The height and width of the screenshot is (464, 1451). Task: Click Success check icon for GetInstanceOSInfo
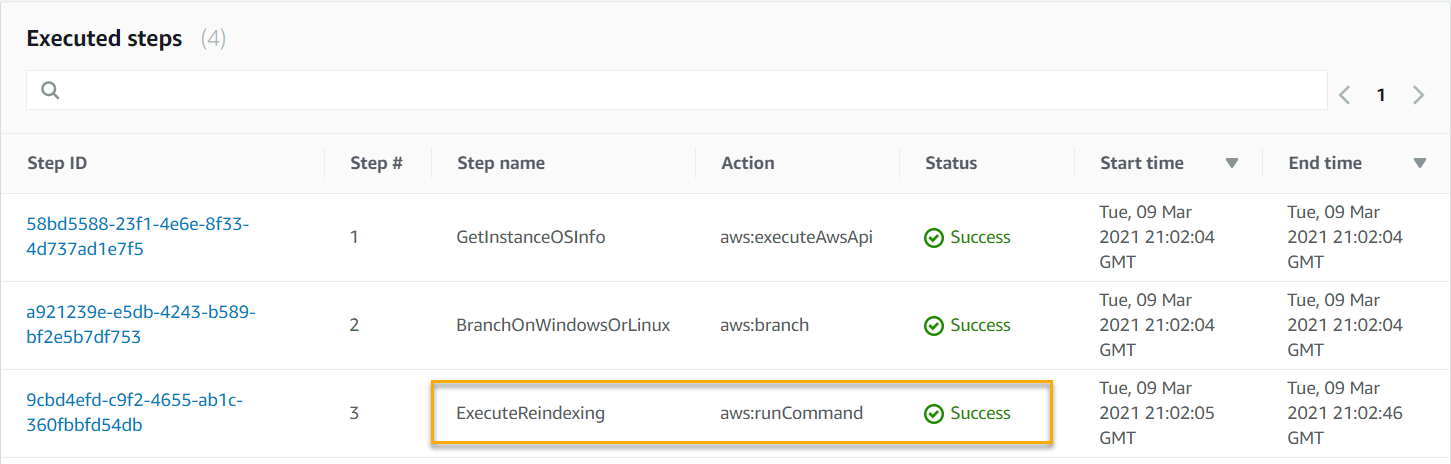point(934,238)
